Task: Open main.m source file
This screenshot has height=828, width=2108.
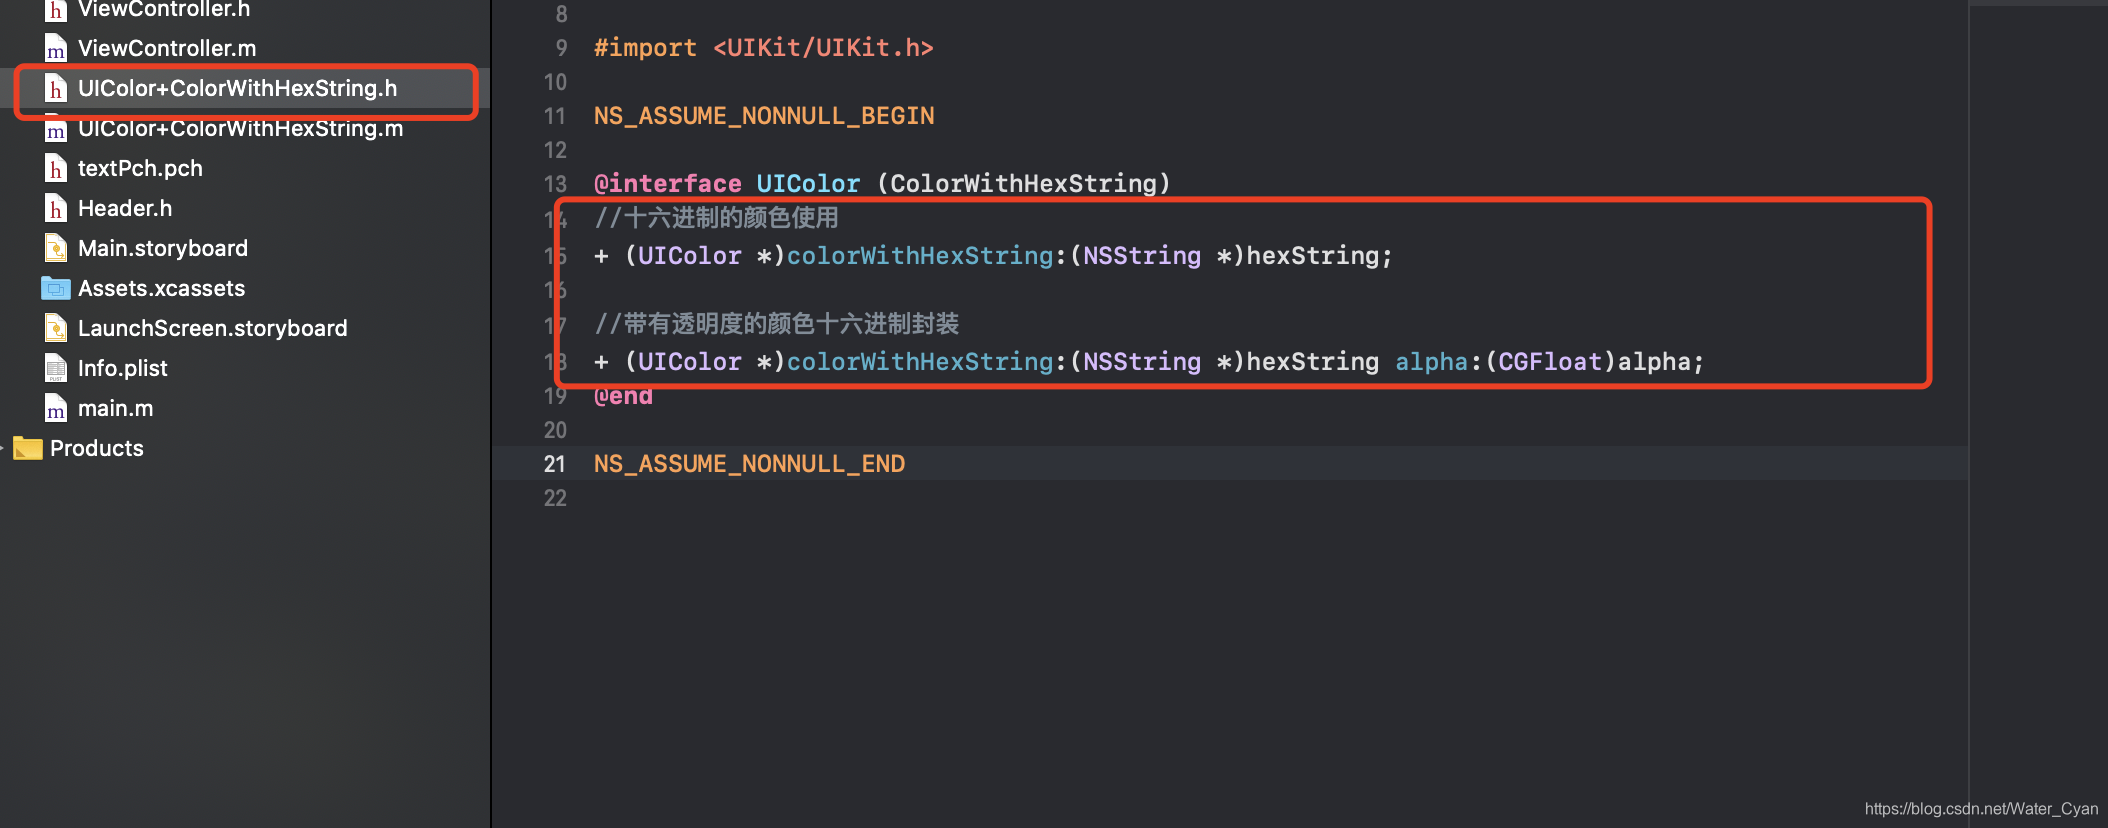Action: [116, 408]
